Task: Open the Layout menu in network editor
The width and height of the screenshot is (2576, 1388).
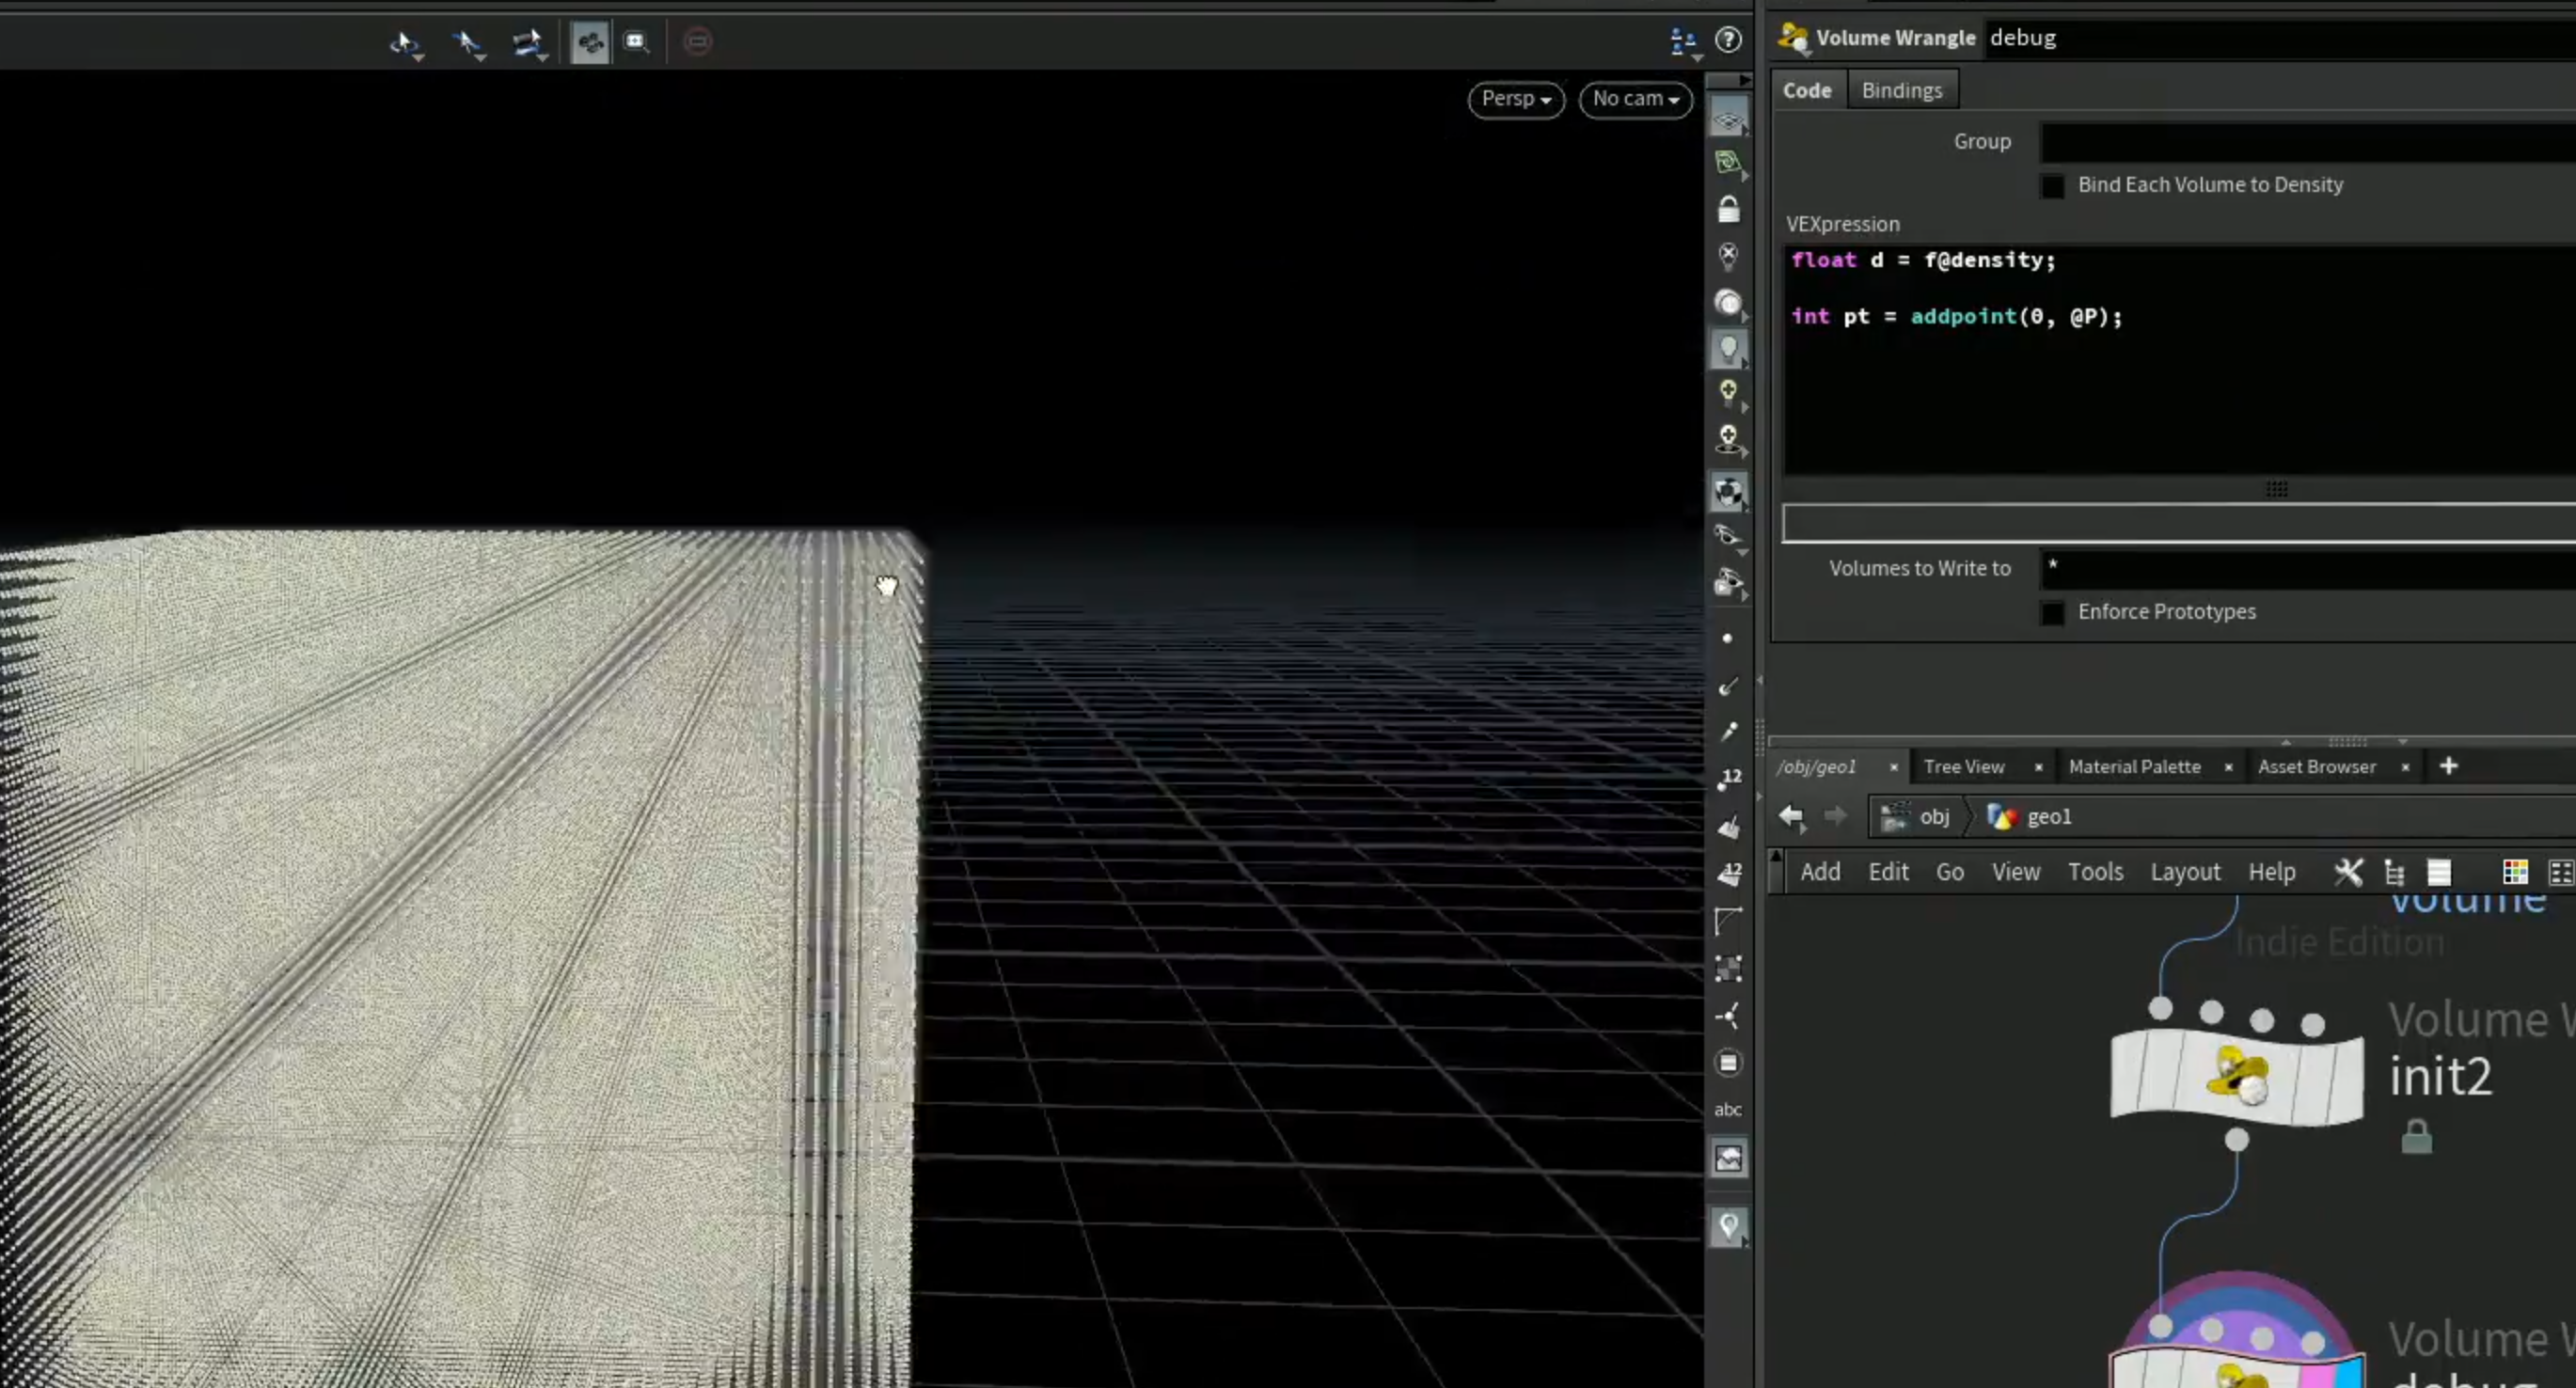Action: pyautogui.click(x=2185, y=872)
